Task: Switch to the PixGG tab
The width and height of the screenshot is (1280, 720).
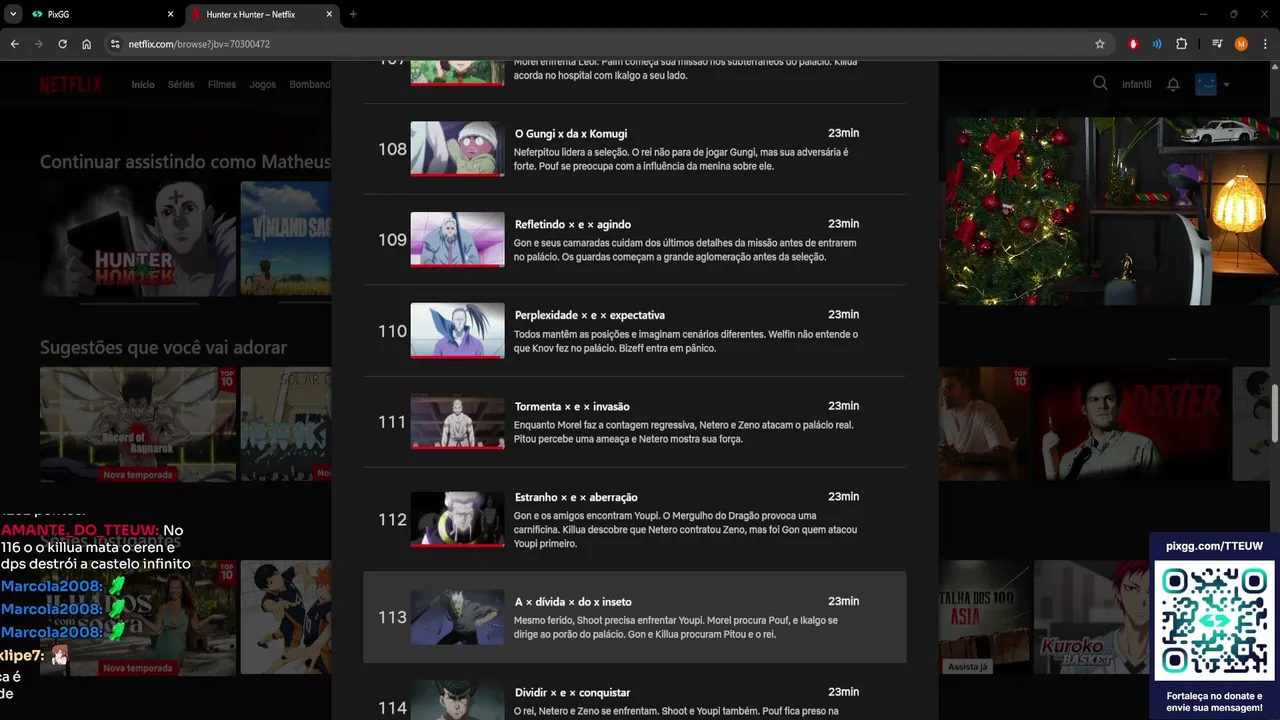Action: (102, 14)
